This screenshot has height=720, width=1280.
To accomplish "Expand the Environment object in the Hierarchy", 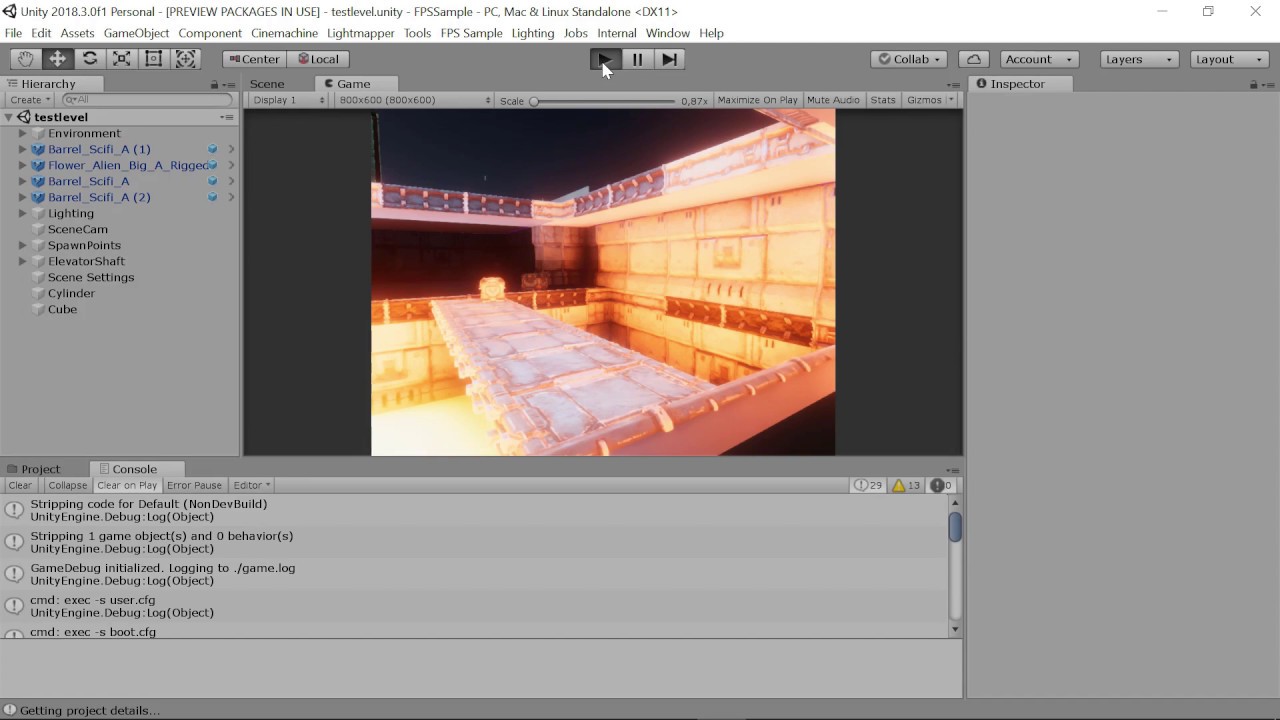I will pos(22,132).
